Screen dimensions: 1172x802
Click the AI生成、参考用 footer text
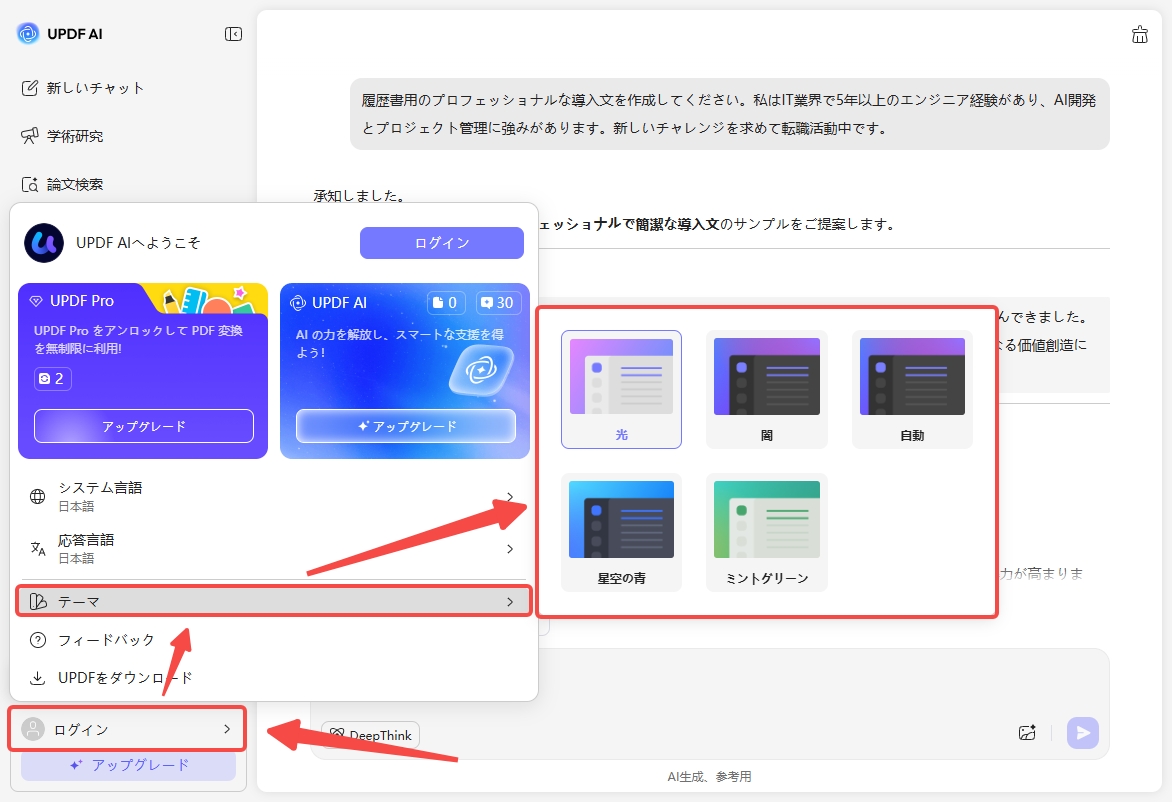click(709, 777)
